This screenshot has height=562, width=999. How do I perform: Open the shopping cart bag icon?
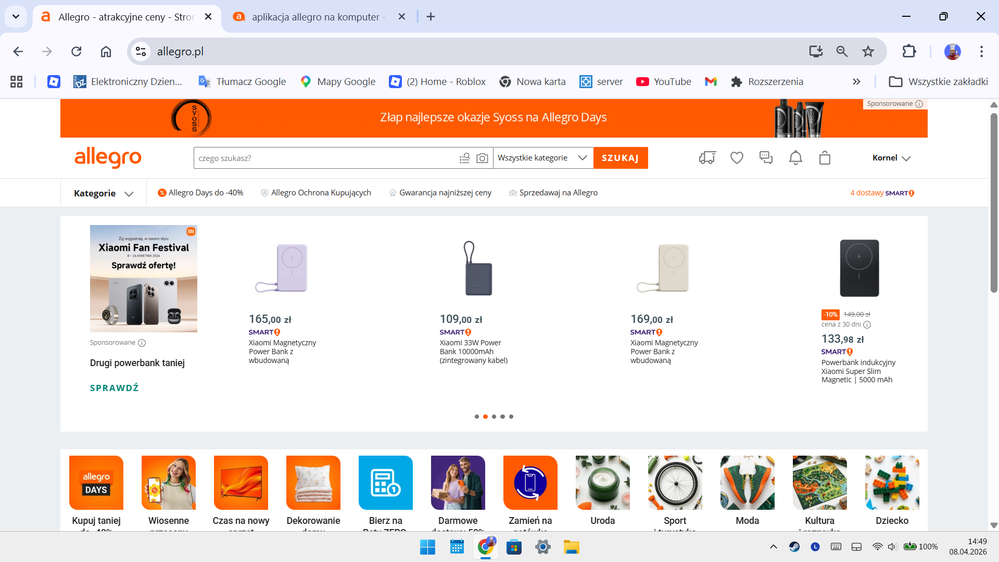824,158
